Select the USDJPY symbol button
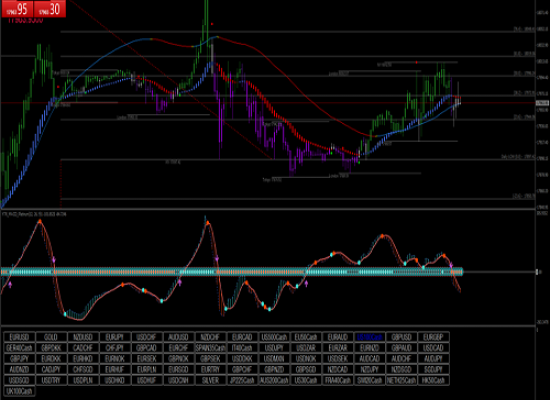This screenshot has width=550, height=400. tap(274, 348)
